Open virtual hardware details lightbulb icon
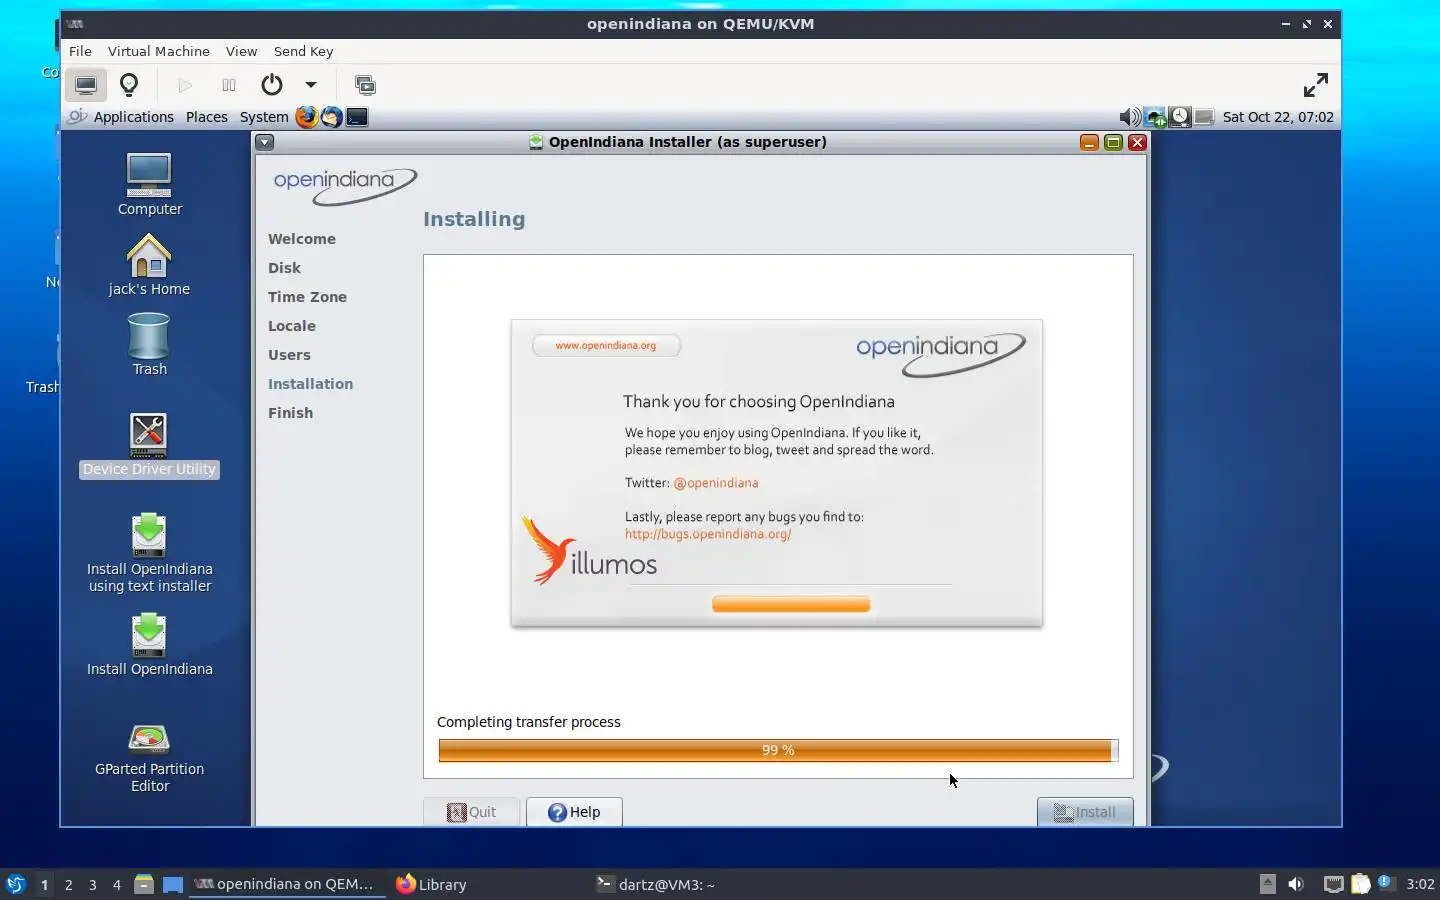This screenshot has width=1440, height=900. (129, 85)
